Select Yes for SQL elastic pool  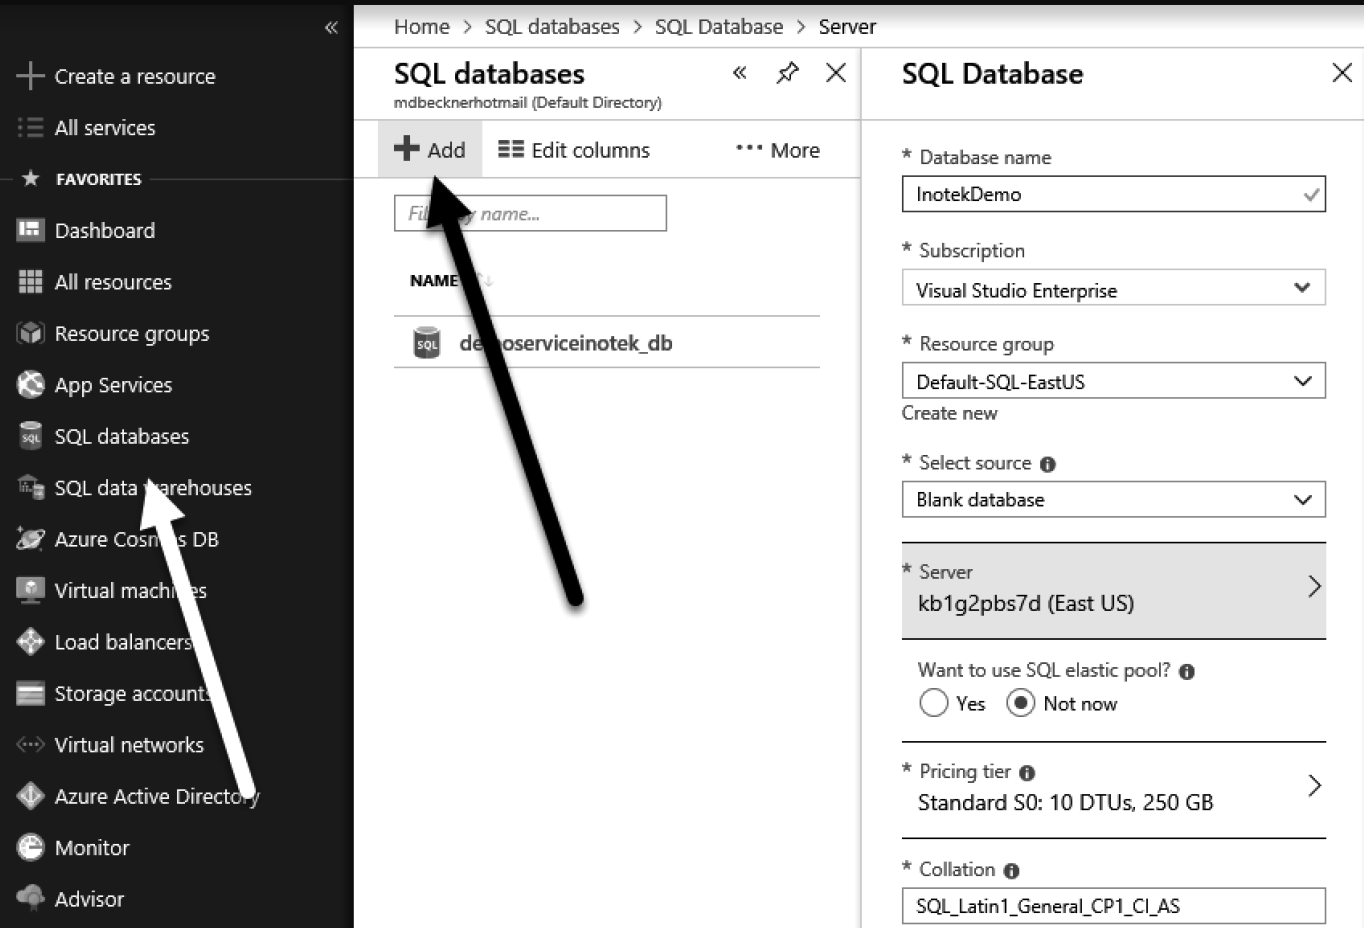(933, 703)
